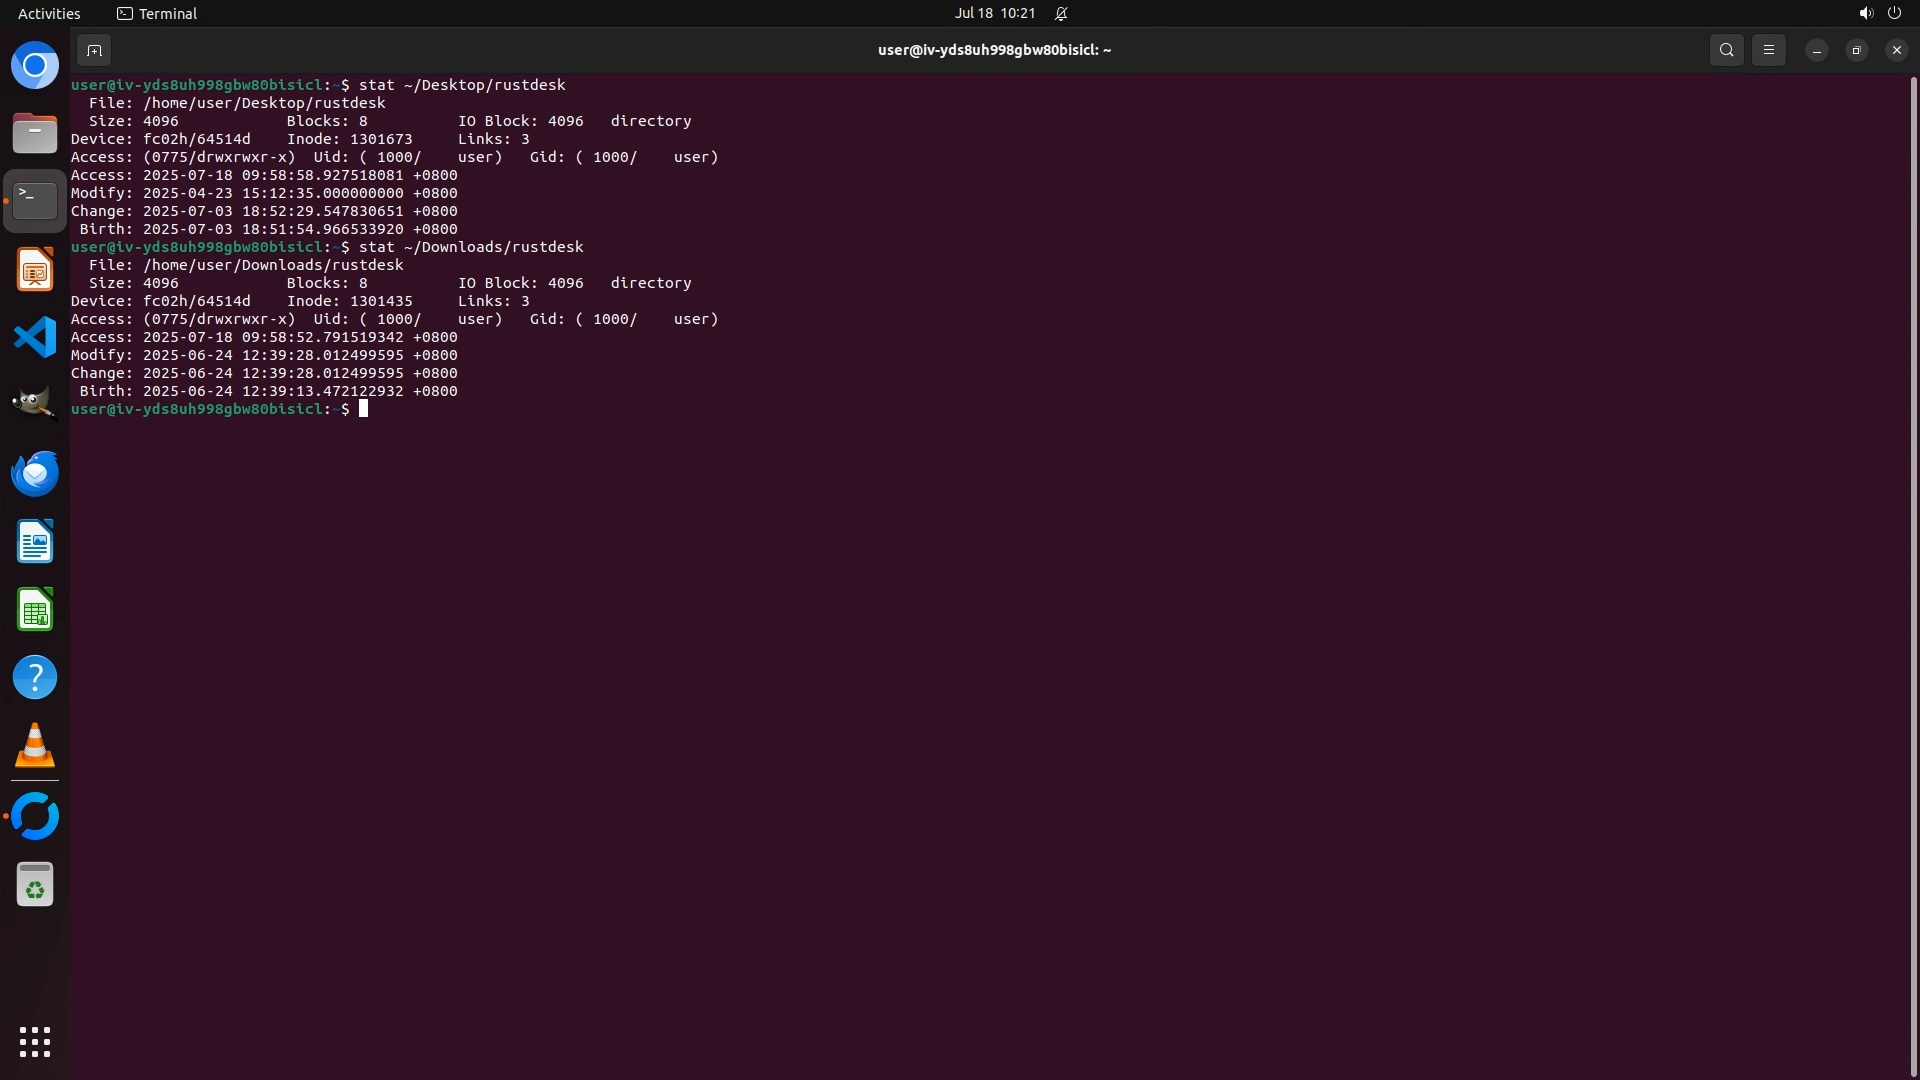This screenshot has width=1920, height=1080.
Task: Open LibreOffice Writer
Action: [35, 542]
